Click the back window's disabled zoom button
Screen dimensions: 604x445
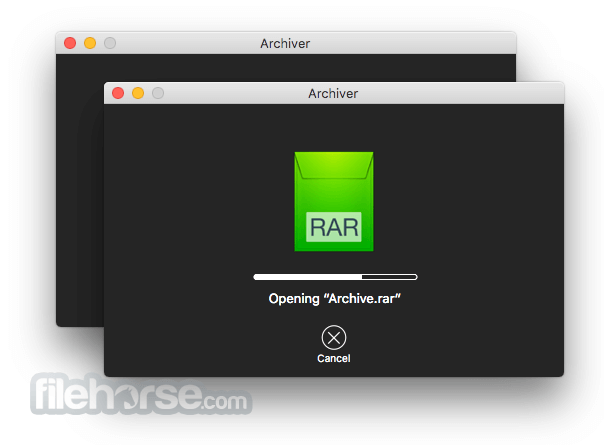coord(110,43)
